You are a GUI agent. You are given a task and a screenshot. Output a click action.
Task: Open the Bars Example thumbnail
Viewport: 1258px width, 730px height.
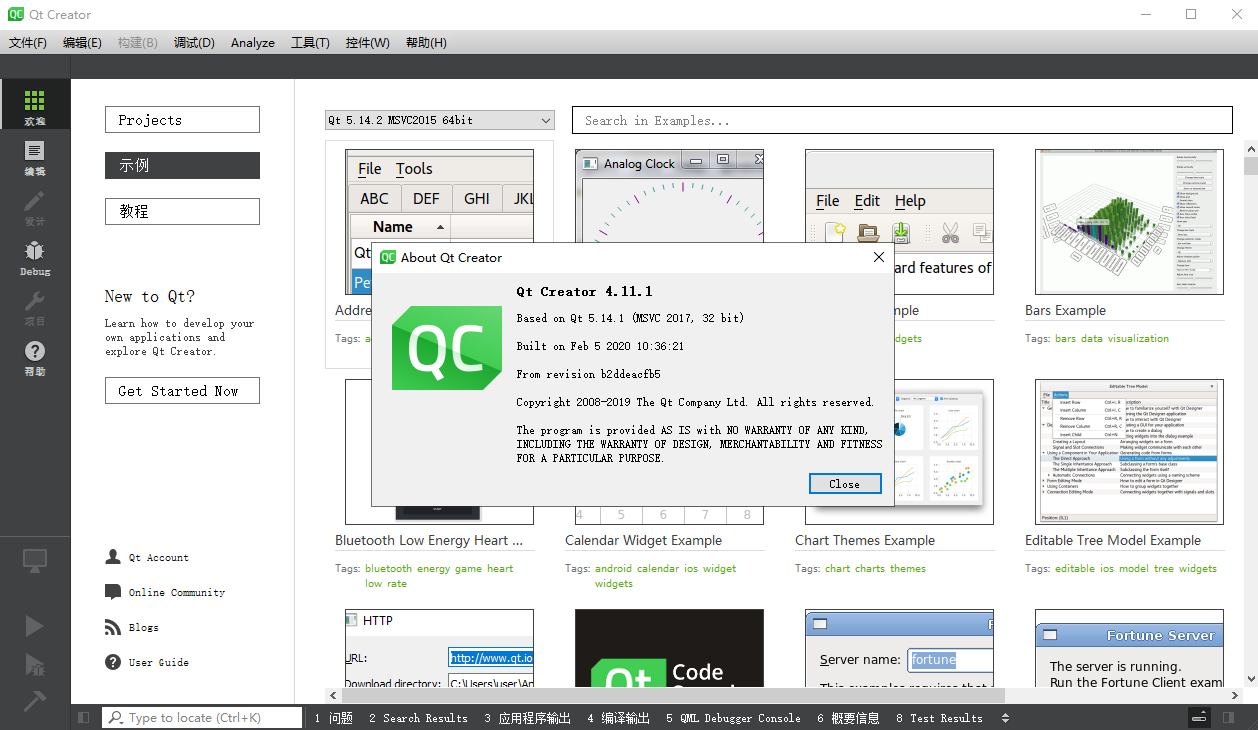point(1129,222)
